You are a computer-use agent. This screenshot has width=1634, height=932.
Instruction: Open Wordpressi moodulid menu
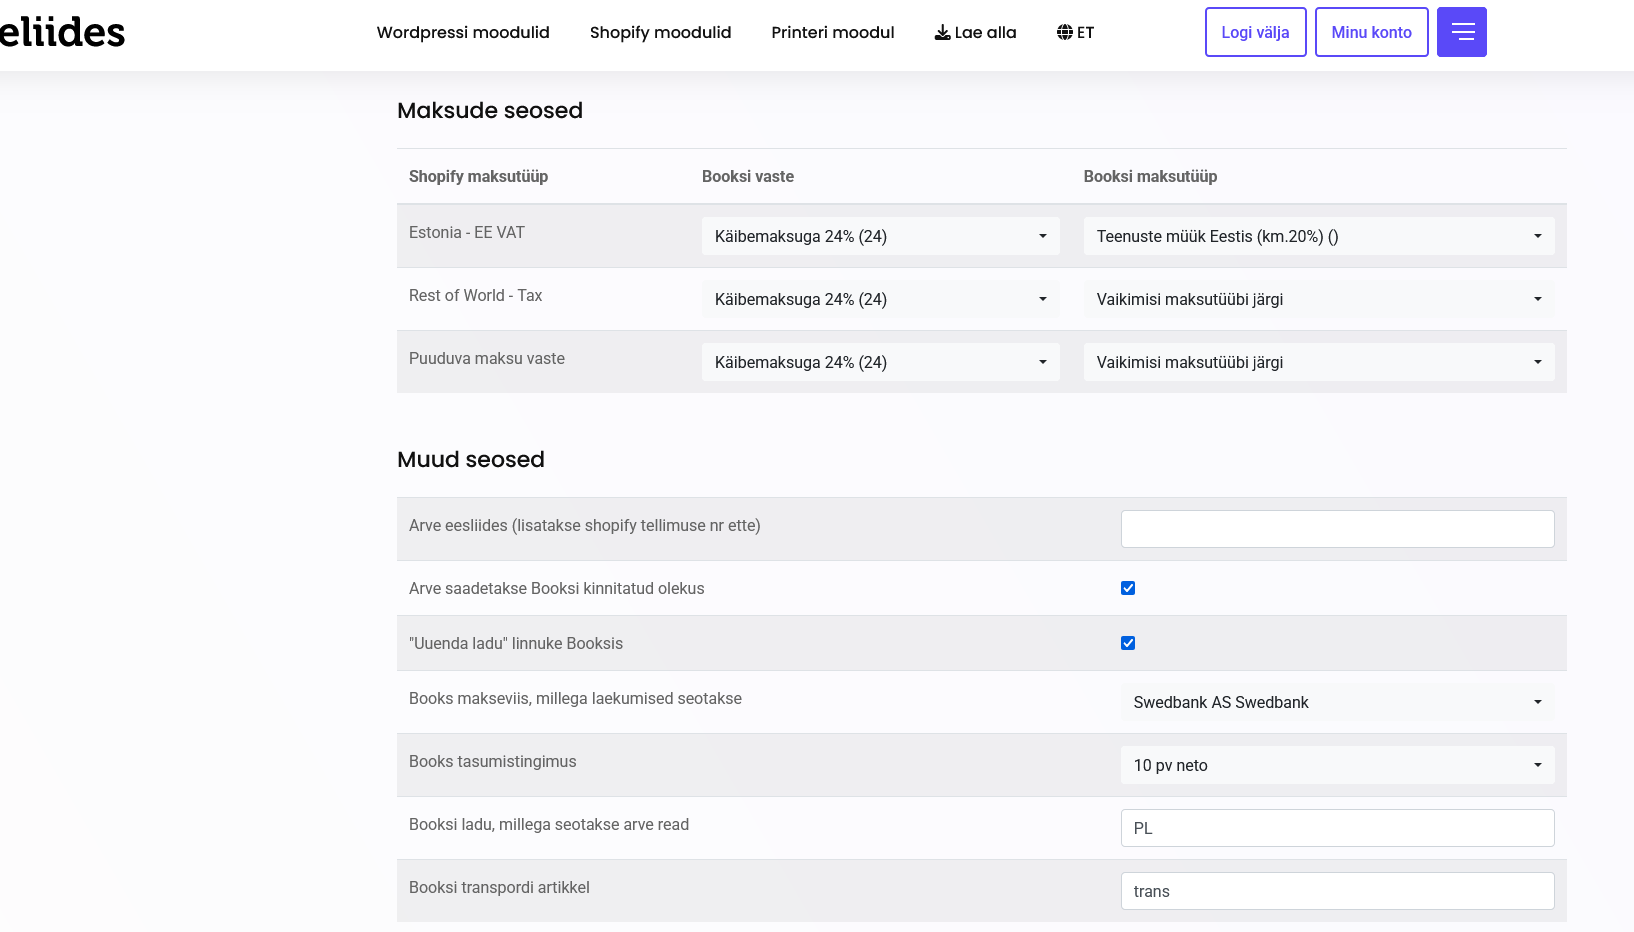[x=463, y=32]
